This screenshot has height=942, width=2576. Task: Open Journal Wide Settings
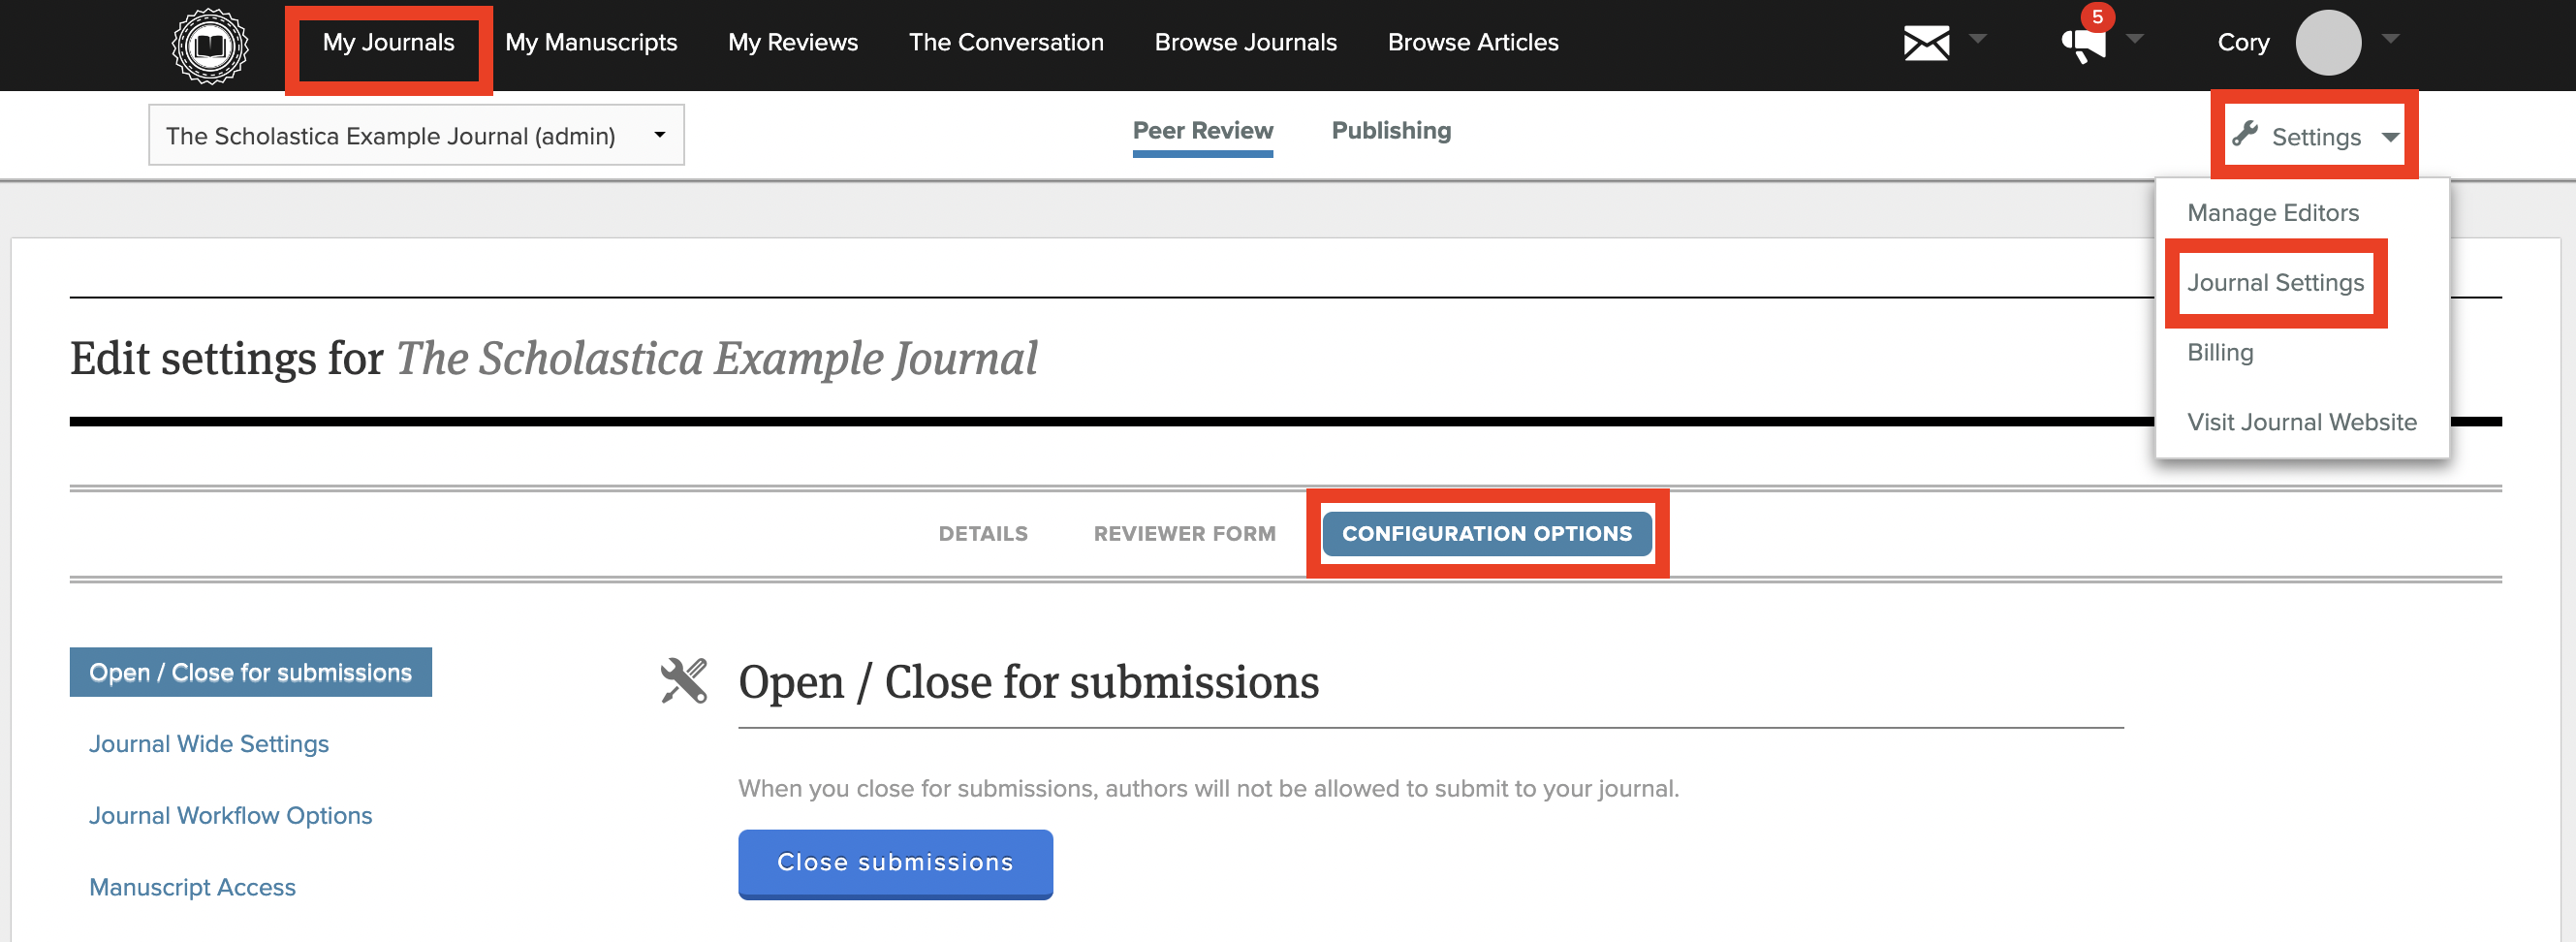pyautogui.click(x=208, y=744)
